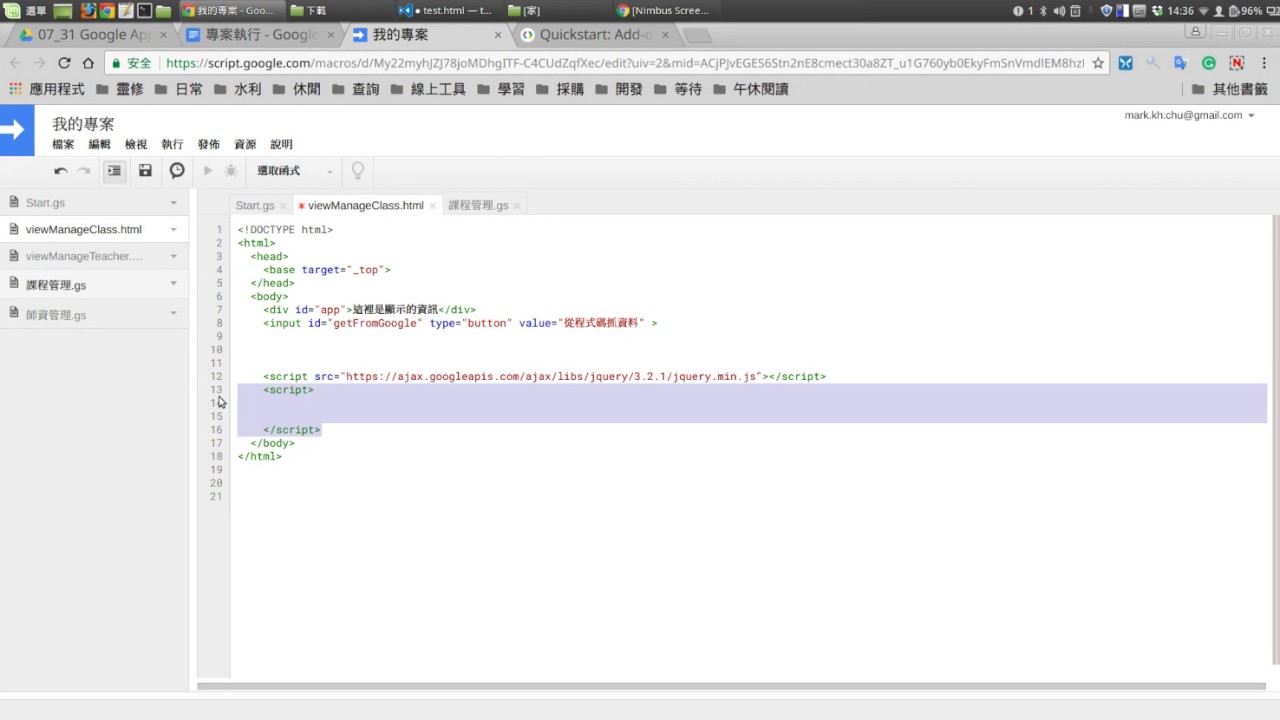1280x720 pixels.
Task: Click the Grammarly extension icon
Action: tap(1209, 63)
